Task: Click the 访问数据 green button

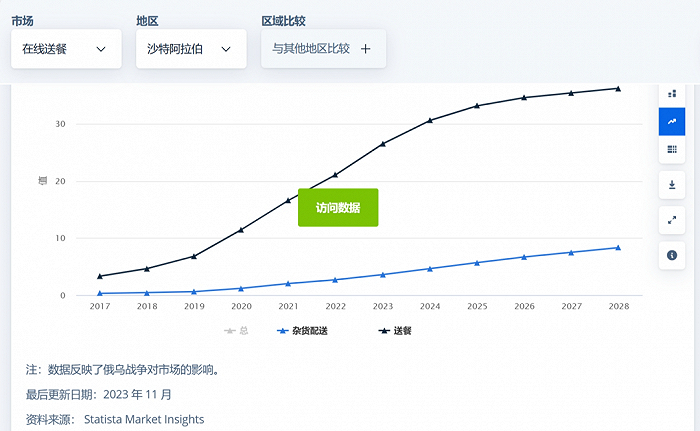Action: 338,207
